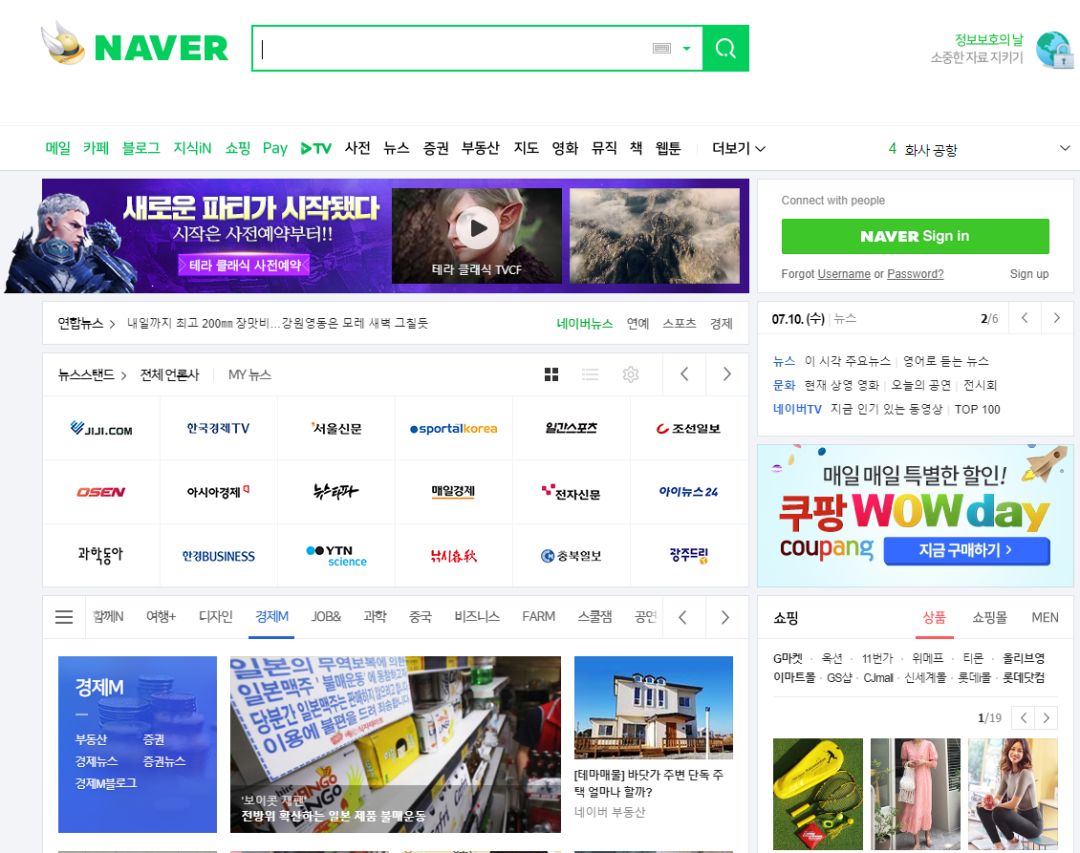This screenshot has width=1080, height=853.
Task: Select the MY 뉴스 tab
Action: pyautogui.click(x=249, y=375)
